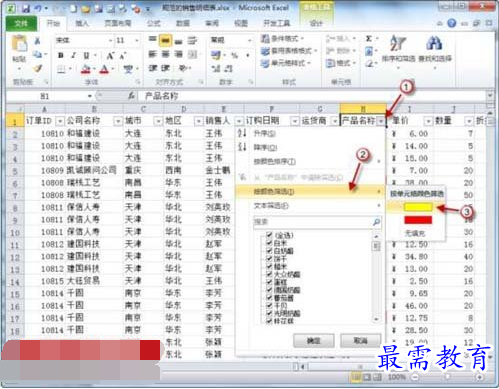Viewport: 499px width, 389px height.
Task: Click the AutoSum sigma icon
Action: tap(369, 39)
